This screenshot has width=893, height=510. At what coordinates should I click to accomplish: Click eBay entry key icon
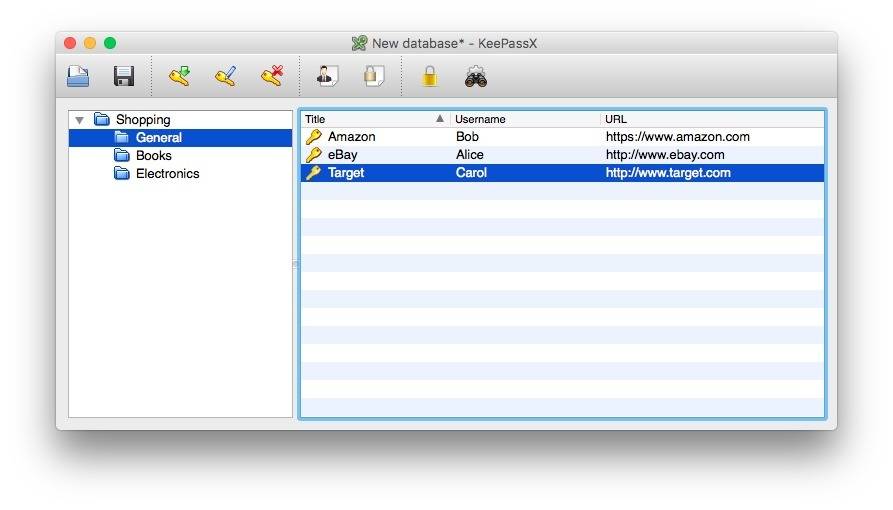pyautogui.click(x=314, y=155)
